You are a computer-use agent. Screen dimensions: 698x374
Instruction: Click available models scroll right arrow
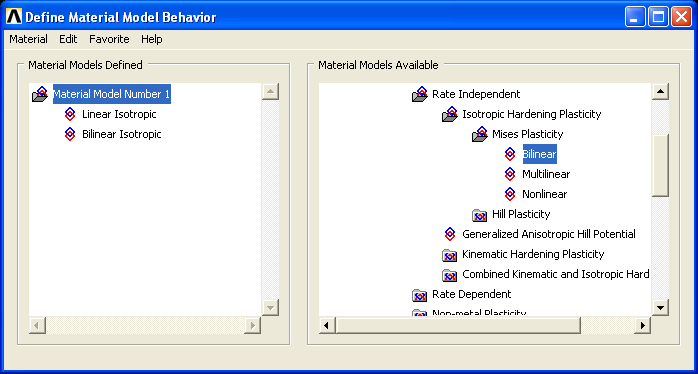click(x=642, y=325)
